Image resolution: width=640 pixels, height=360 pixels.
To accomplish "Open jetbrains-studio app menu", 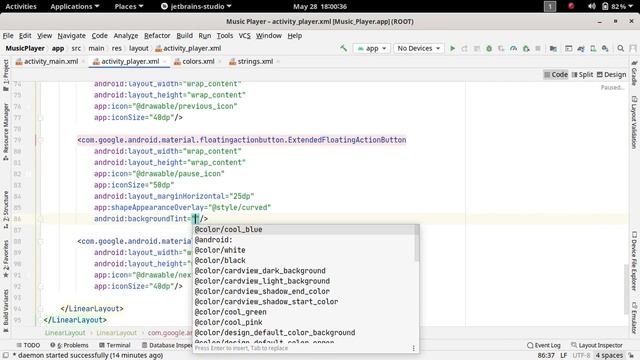I will [x=196, y=6].
